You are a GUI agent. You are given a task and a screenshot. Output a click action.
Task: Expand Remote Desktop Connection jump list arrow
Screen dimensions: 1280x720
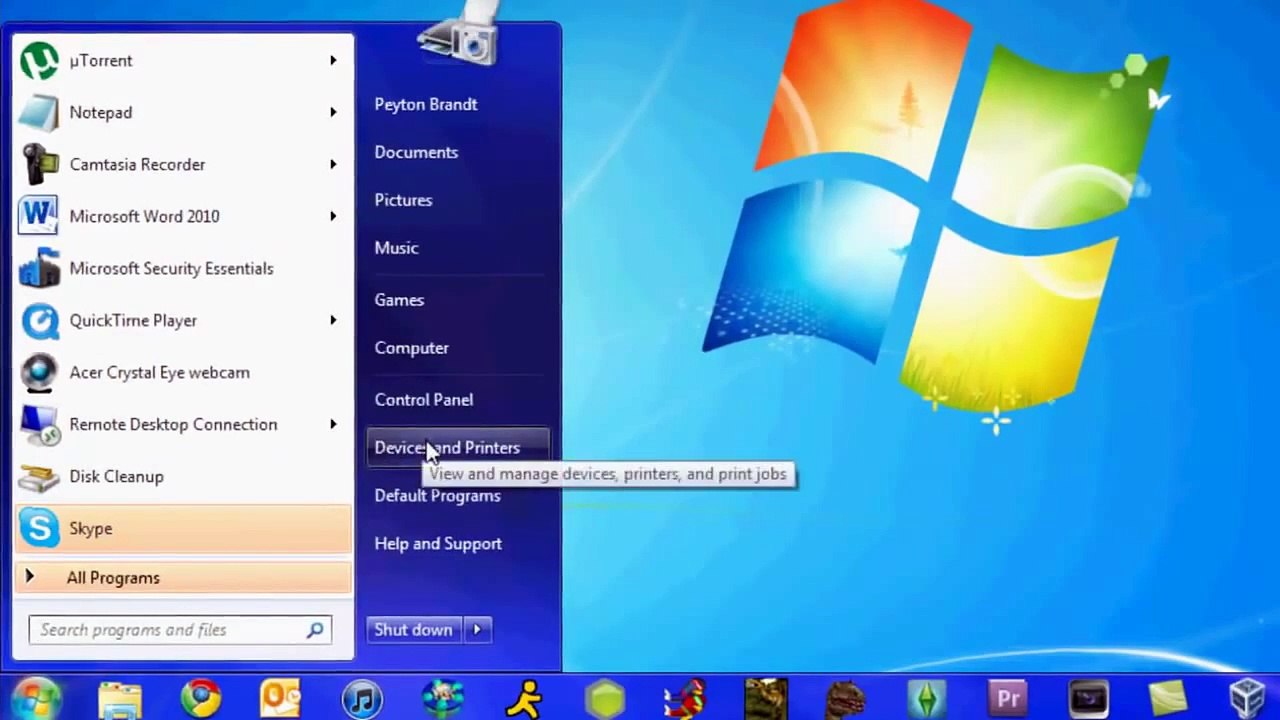(x=333, y=425)
